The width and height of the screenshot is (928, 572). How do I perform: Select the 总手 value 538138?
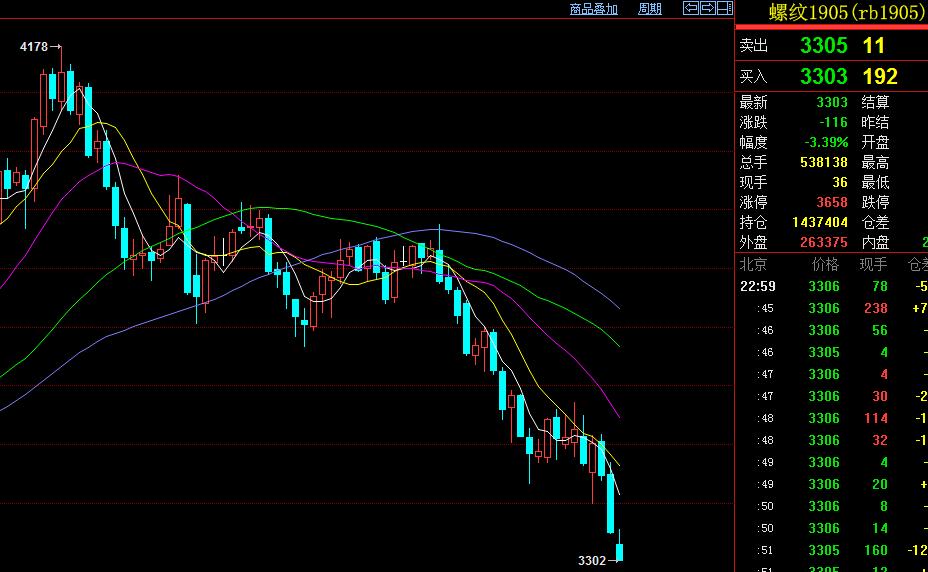click(824, 162)
